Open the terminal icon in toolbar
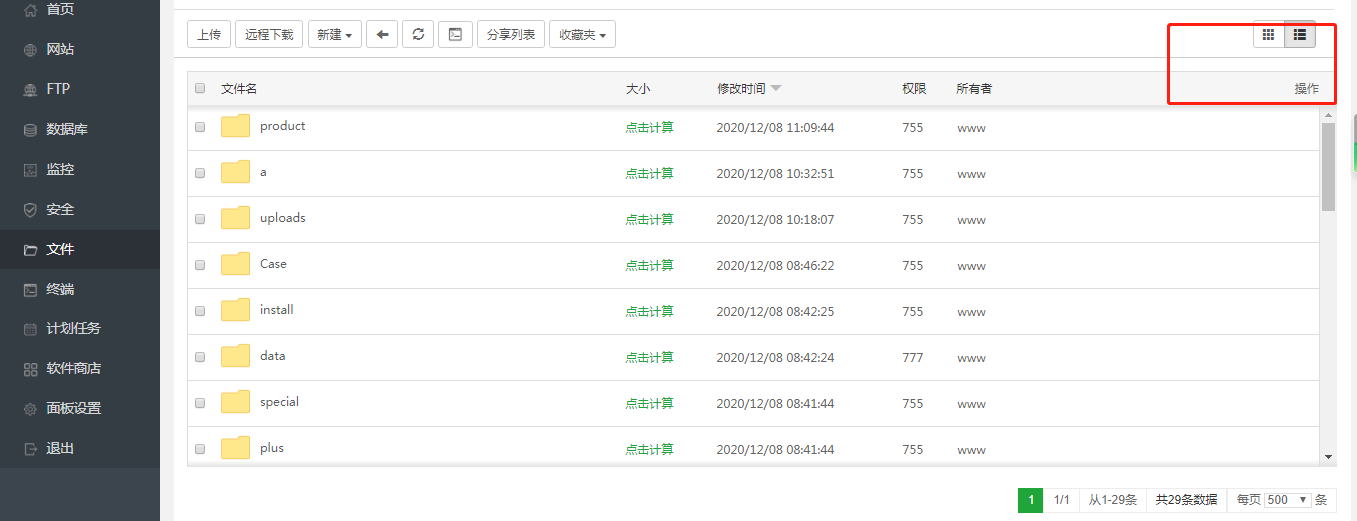 pos(455,34)
